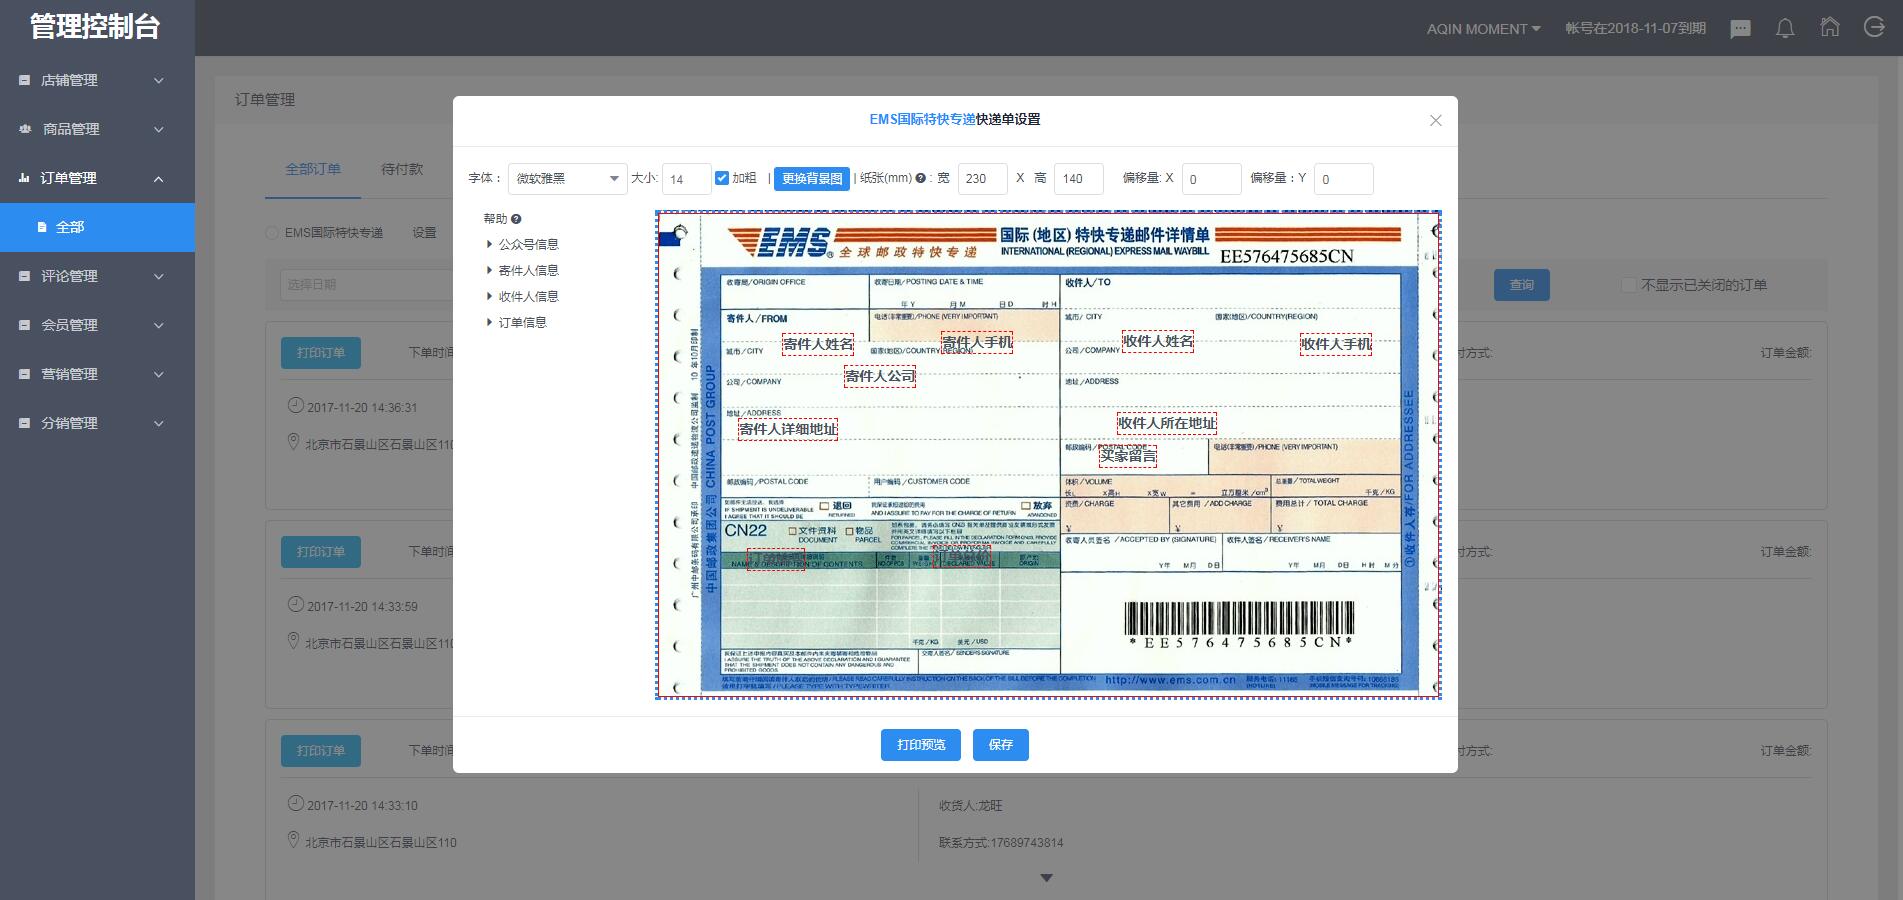Select 寄件人详细地址 field on waybill
Viewport: 1903px width, 900px height.
tap(788, 429)
